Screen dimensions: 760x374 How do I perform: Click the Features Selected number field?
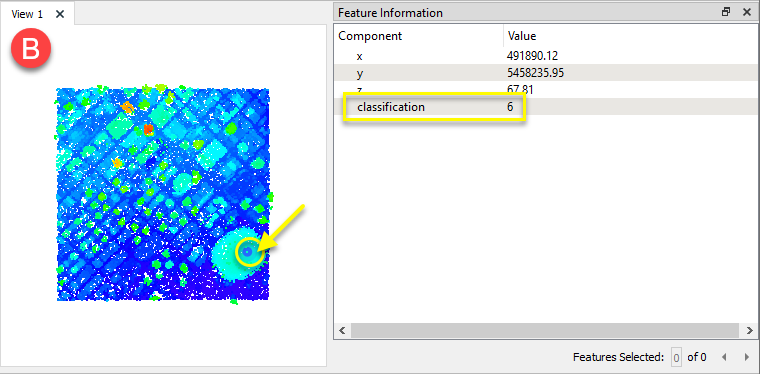[676, 358]
